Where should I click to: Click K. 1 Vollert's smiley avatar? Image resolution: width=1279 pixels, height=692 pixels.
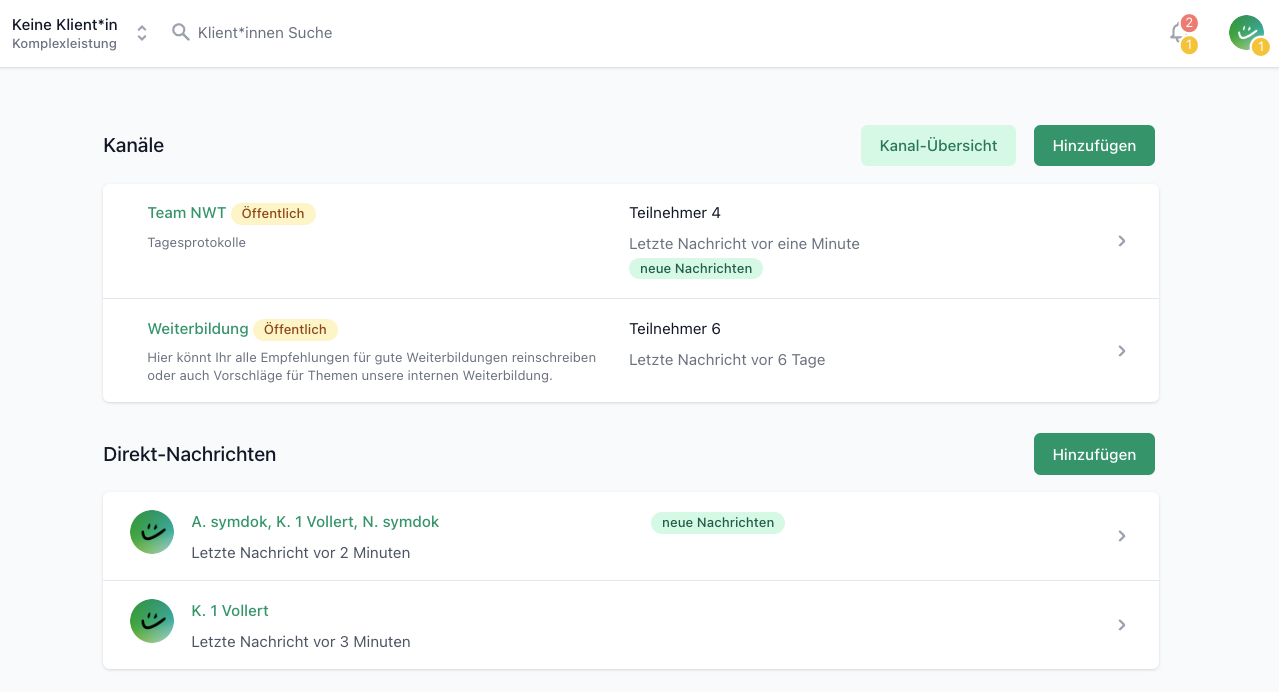[x=152, y=621]
